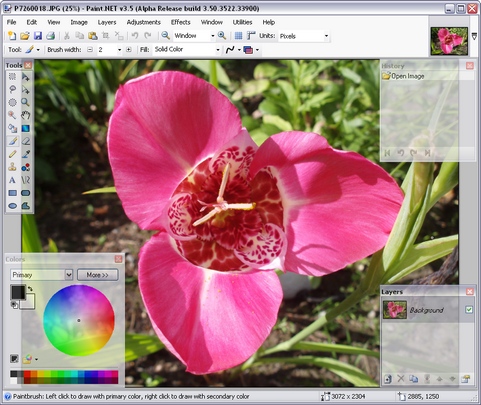Select the Clone Stamp tool

click(12, 167)
